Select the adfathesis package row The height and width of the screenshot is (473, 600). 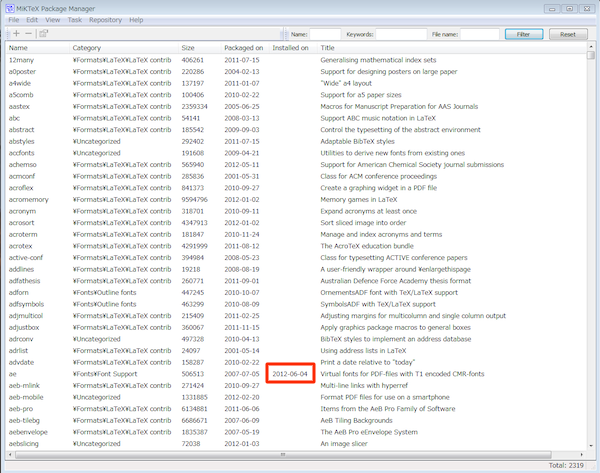[296, 281]
